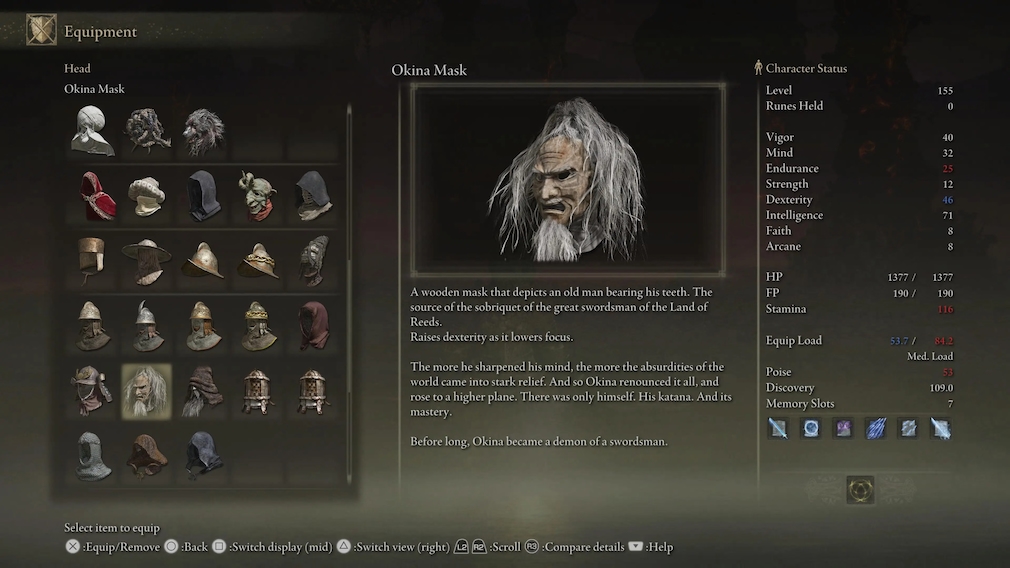The width and height of the screenshot is (1010, 568).
Task: Select the first memorized spell slot icon
Action: (x=777, y=428)
